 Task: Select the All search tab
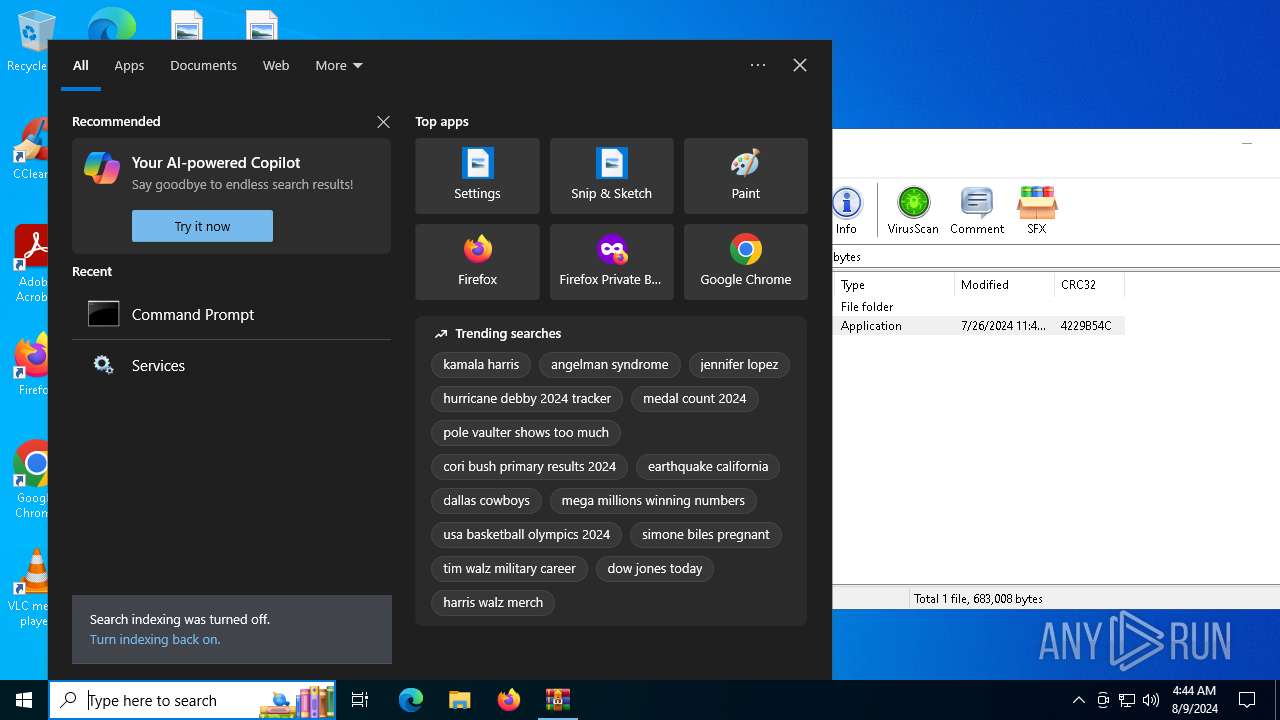click(81, 65)
